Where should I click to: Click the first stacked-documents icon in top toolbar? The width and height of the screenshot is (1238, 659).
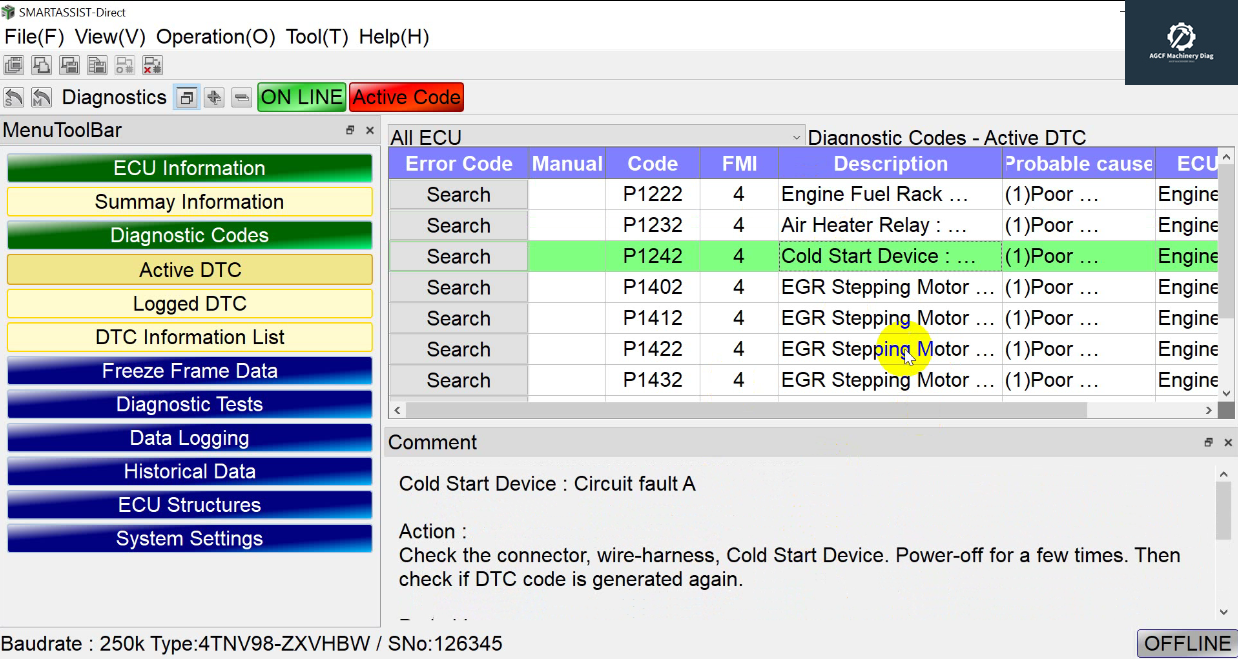pos(14,66)
